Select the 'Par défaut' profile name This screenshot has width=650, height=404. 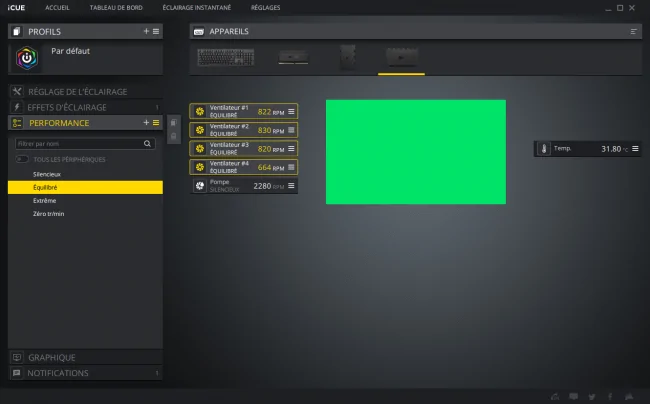click(x=70, y=51)
